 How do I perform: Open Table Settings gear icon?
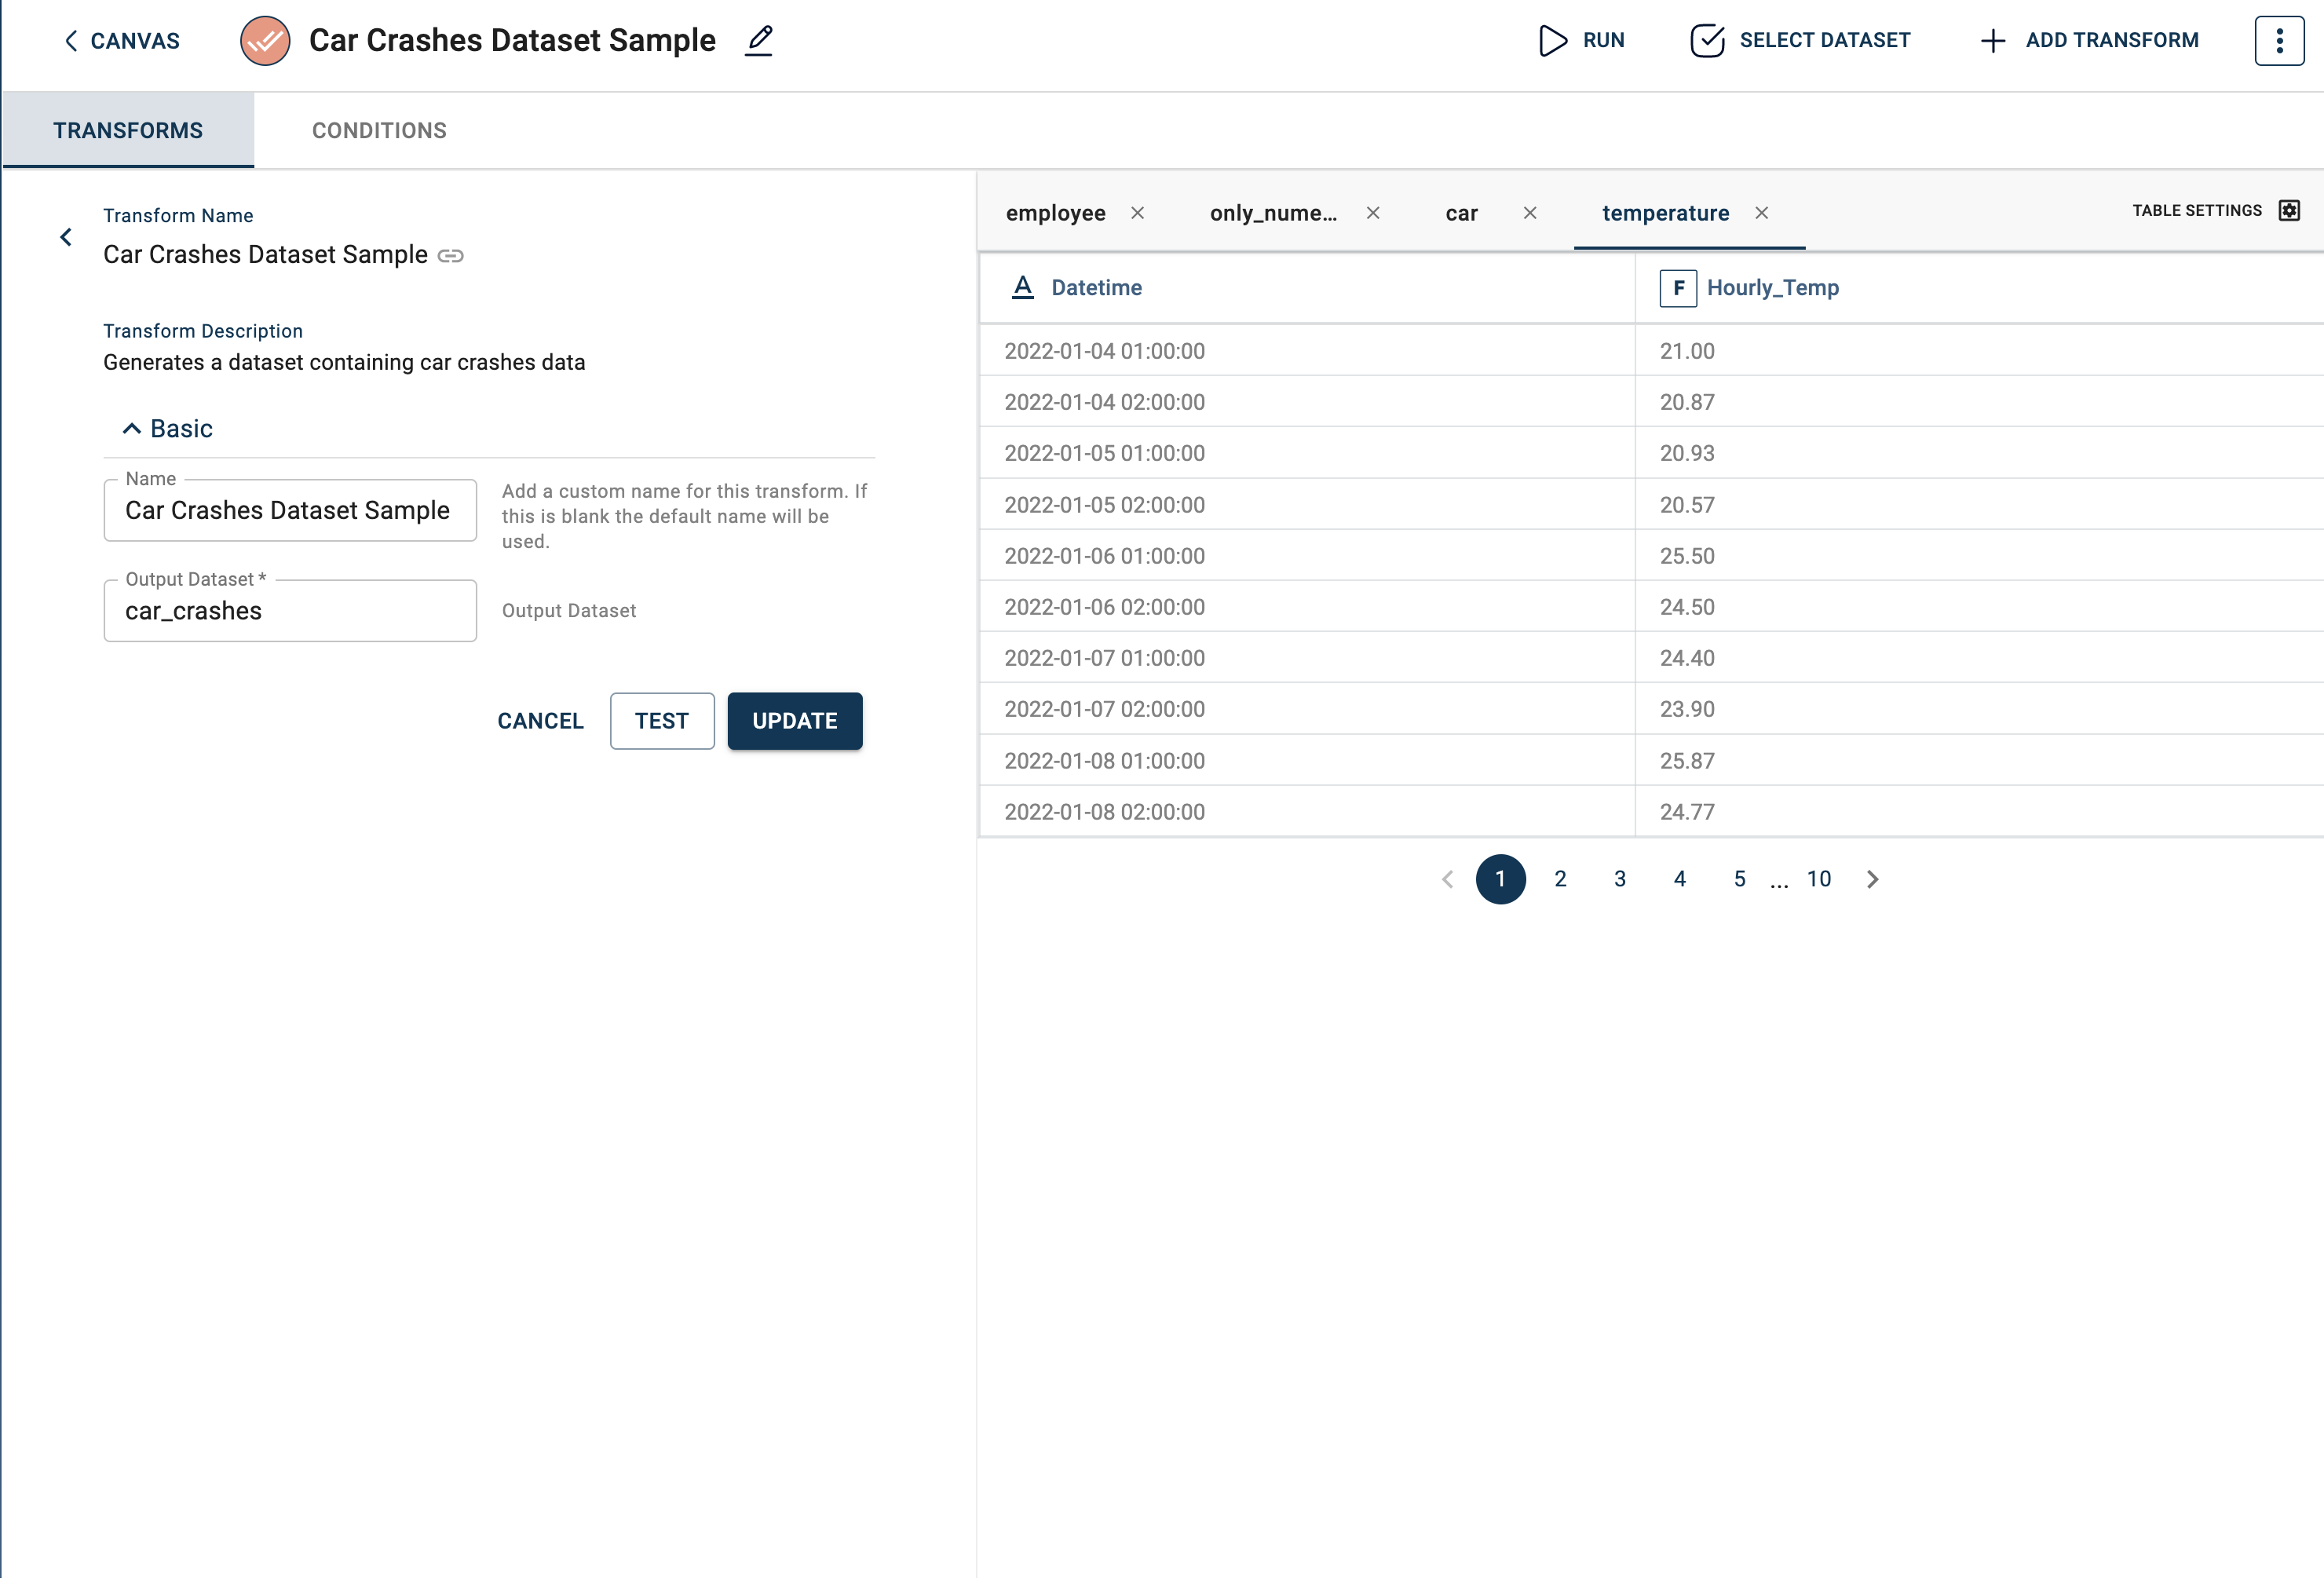(x=2288, y=210)
